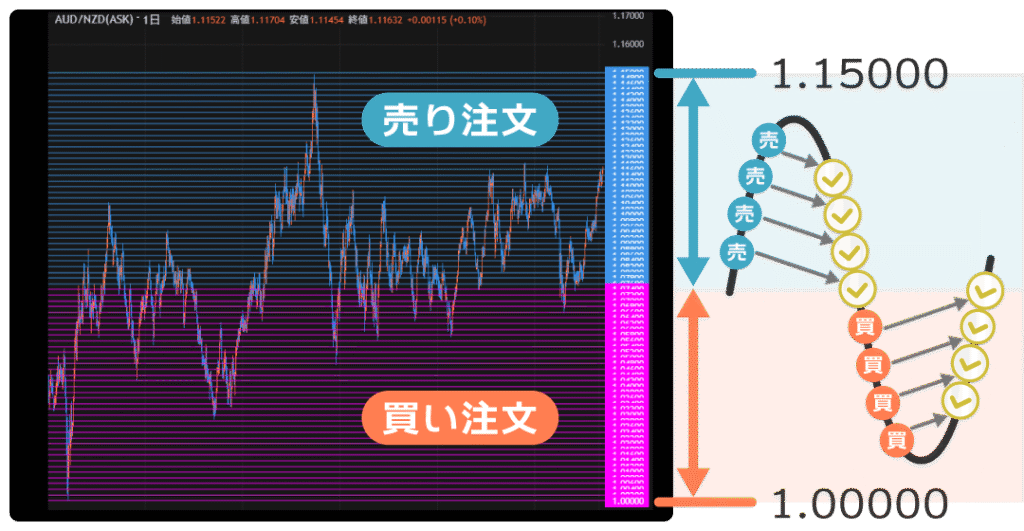Screen dimensions: 1024x531
Task: Click the third 売 circle from top
Action: point(744,213)
